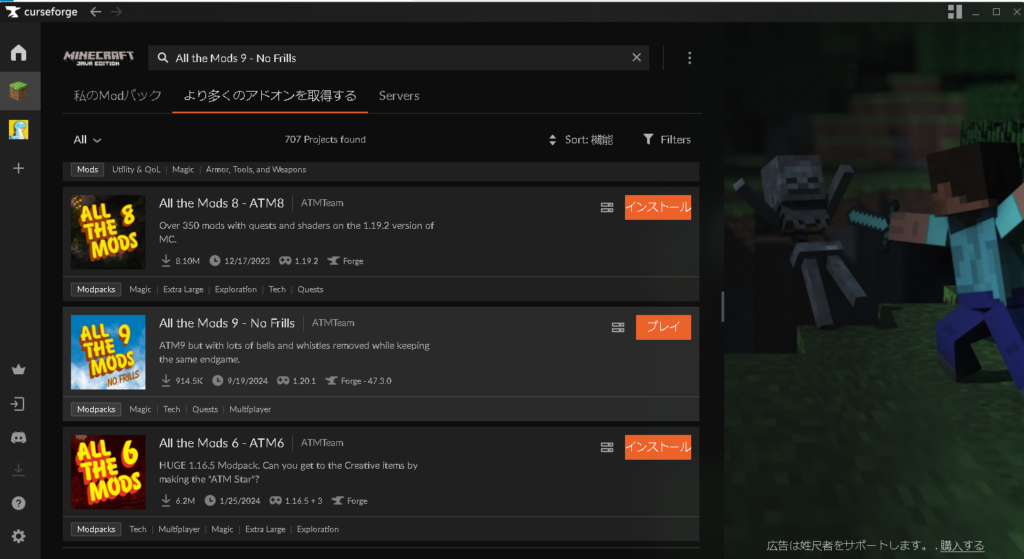This screenshot has height=559, width=1024.
Task: Toggle the Filters panel
Action: point(667,140)
